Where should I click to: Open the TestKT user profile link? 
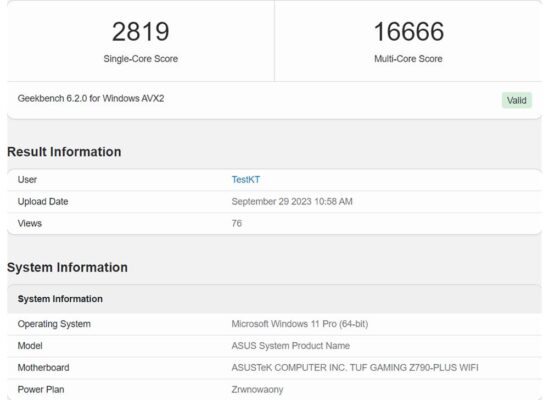[246, 180]
